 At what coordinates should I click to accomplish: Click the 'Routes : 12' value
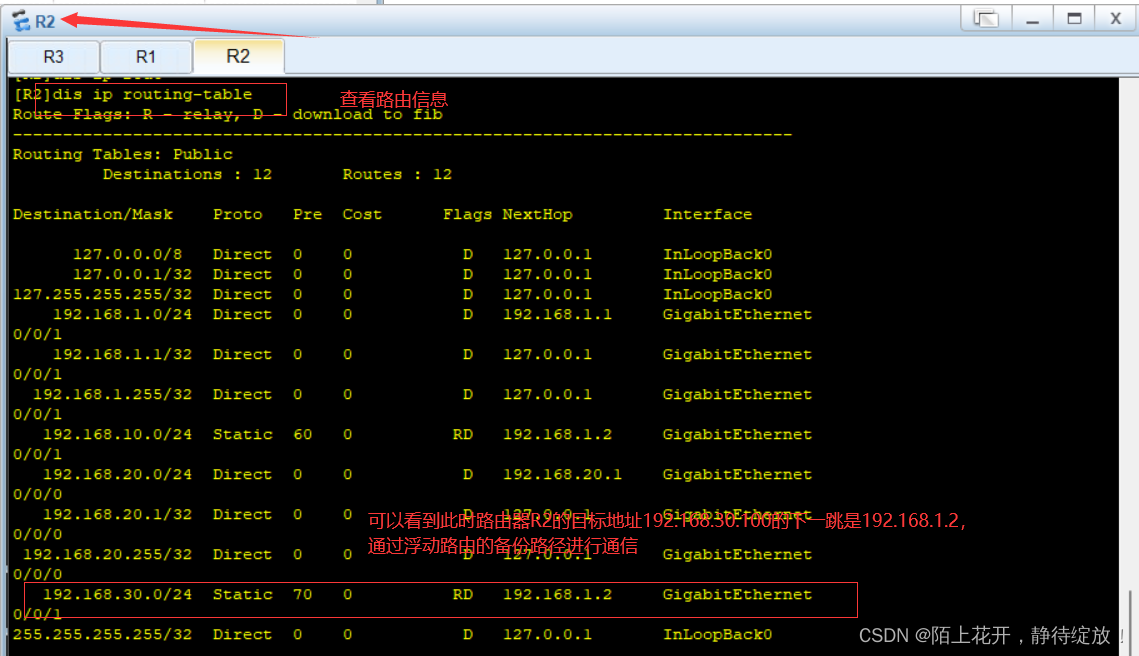coord(397,174)
